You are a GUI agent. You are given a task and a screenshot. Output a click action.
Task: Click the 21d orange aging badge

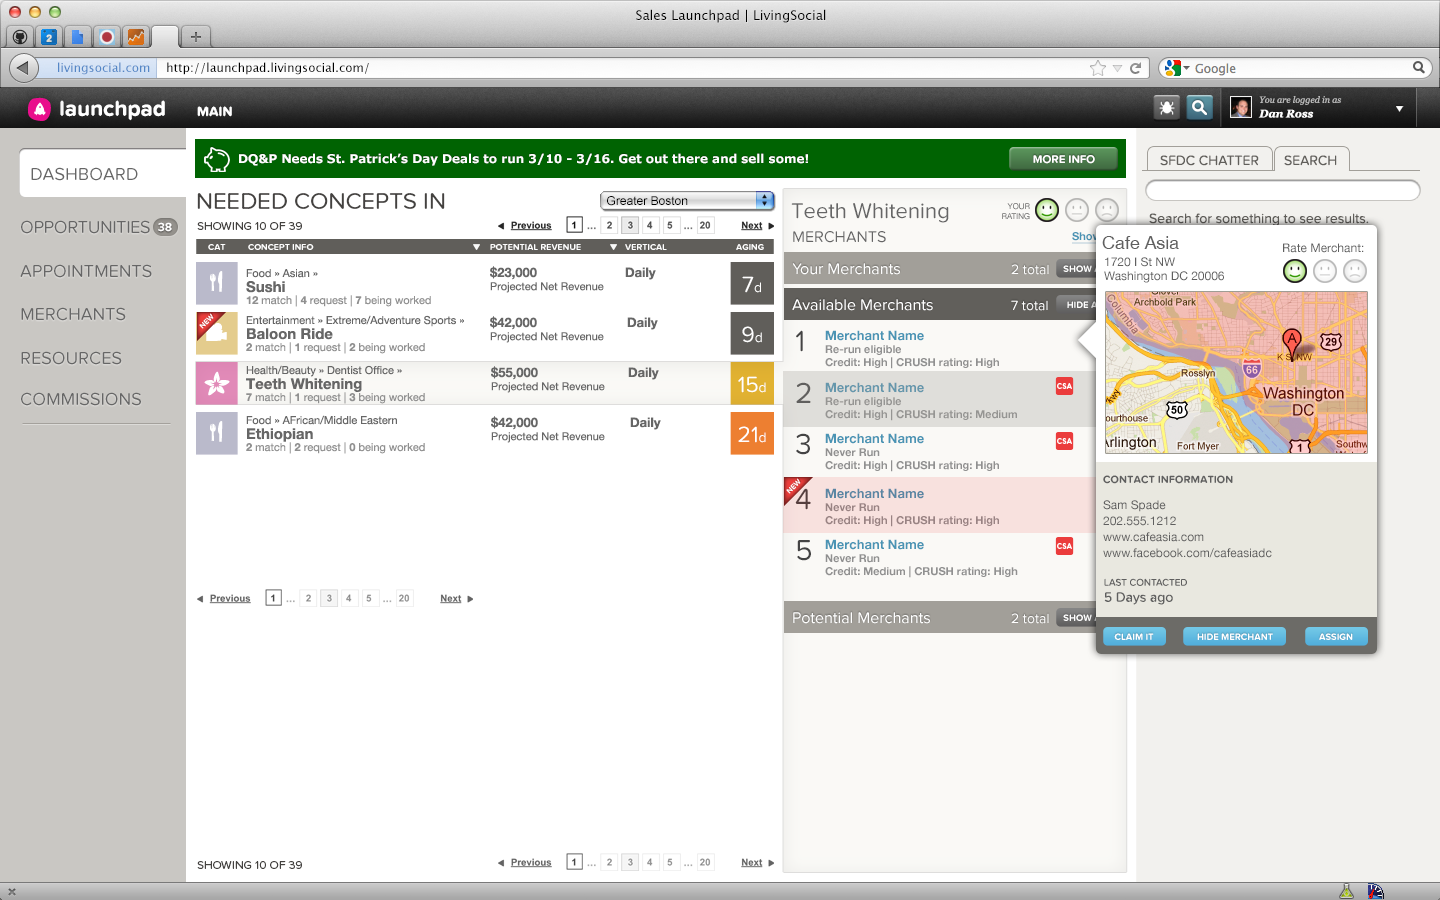click(x=752, y=434)
